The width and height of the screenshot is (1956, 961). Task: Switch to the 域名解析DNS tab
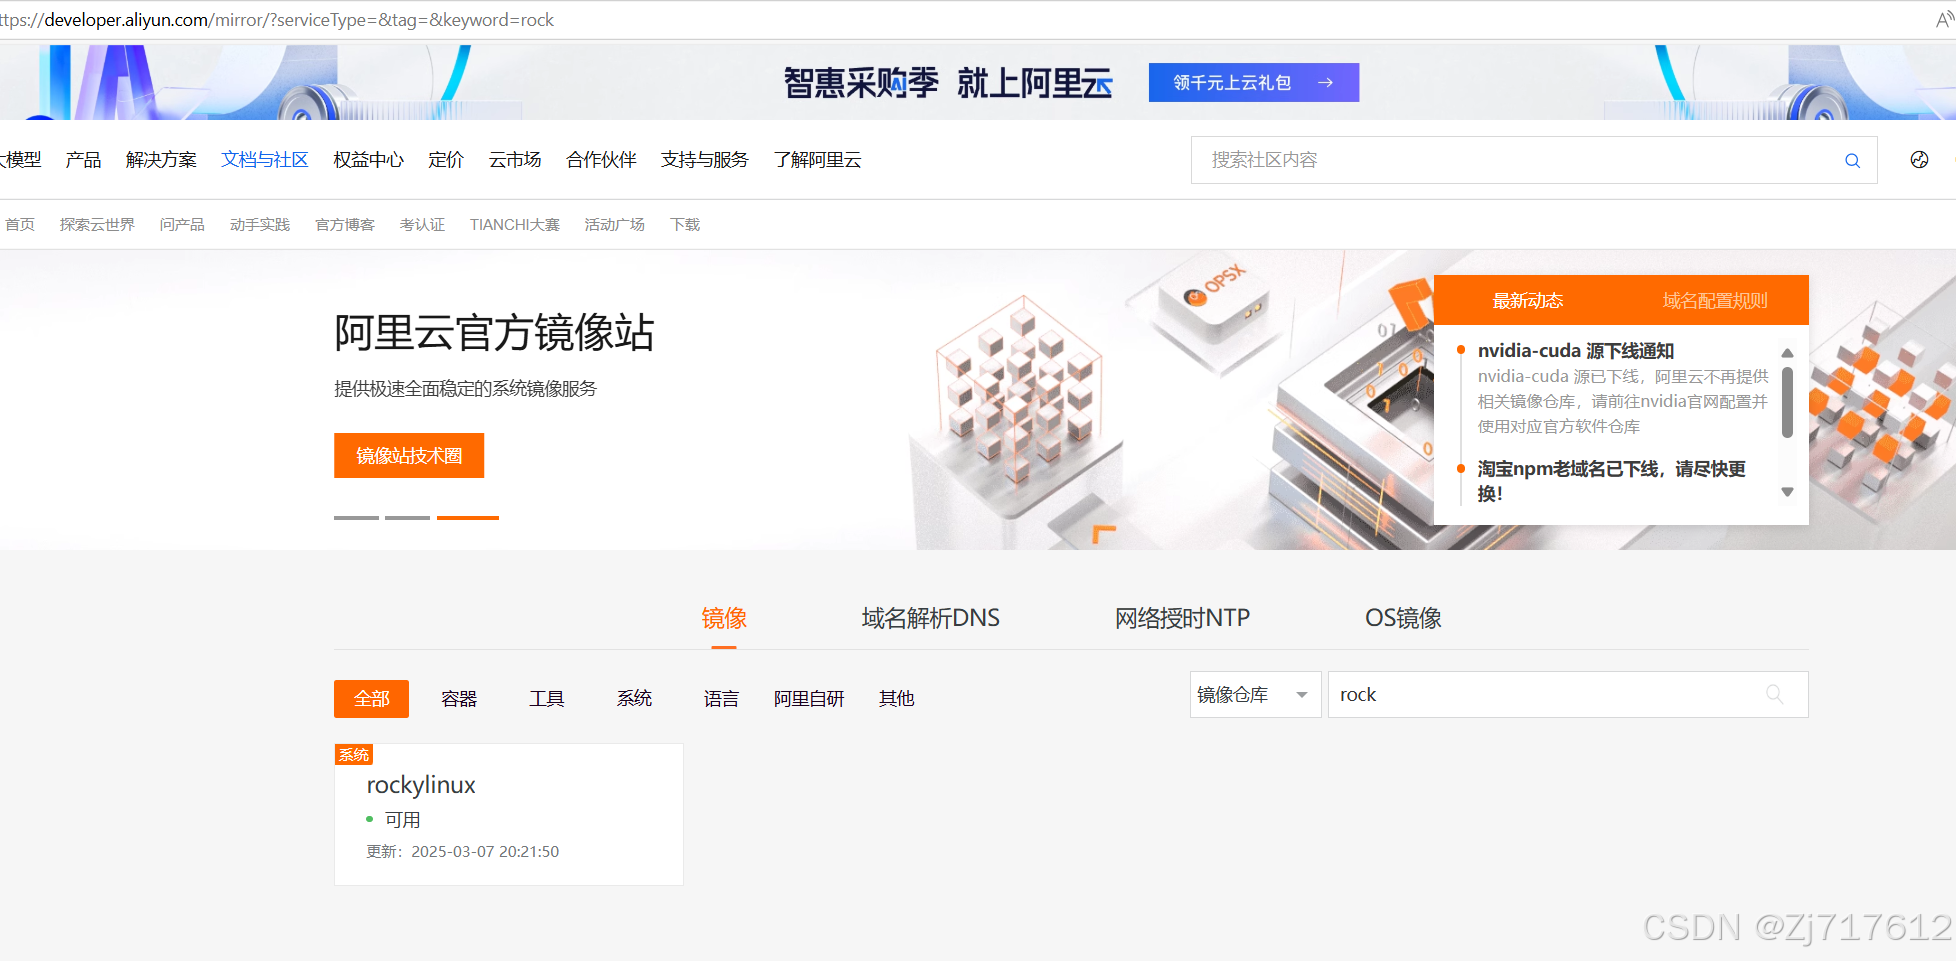click(930, 618)
